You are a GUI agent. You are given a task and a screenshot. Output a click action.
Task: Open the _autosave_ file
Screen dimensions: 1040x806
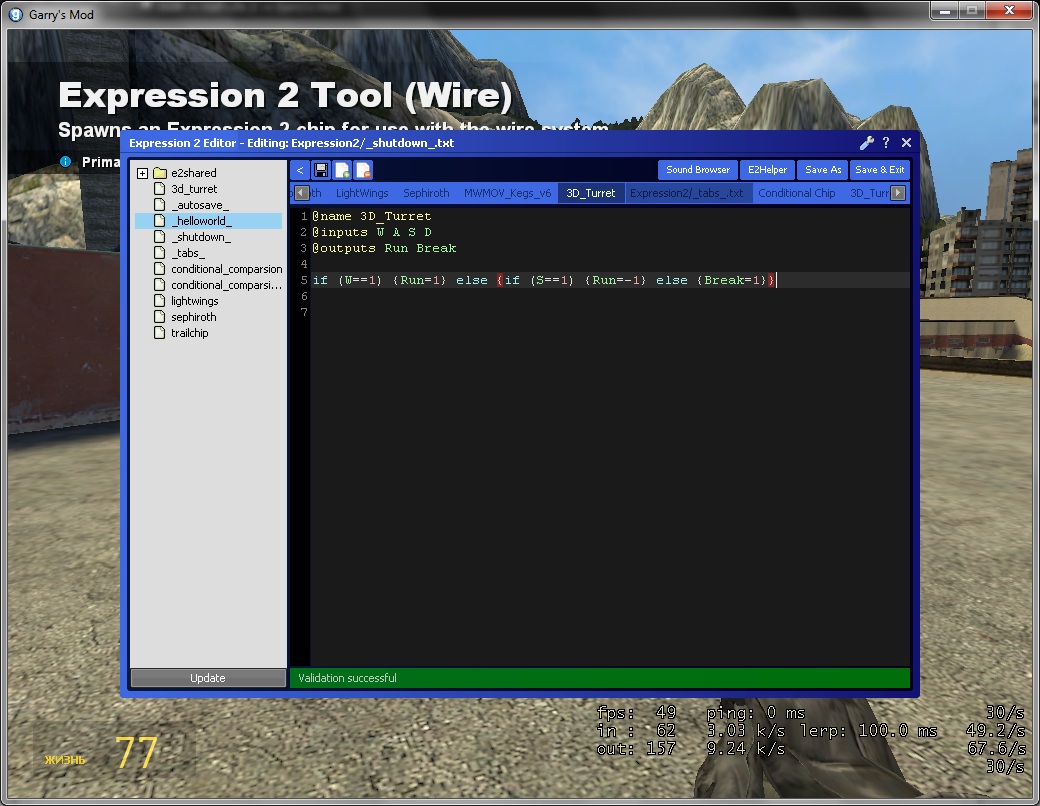[200, 205]
